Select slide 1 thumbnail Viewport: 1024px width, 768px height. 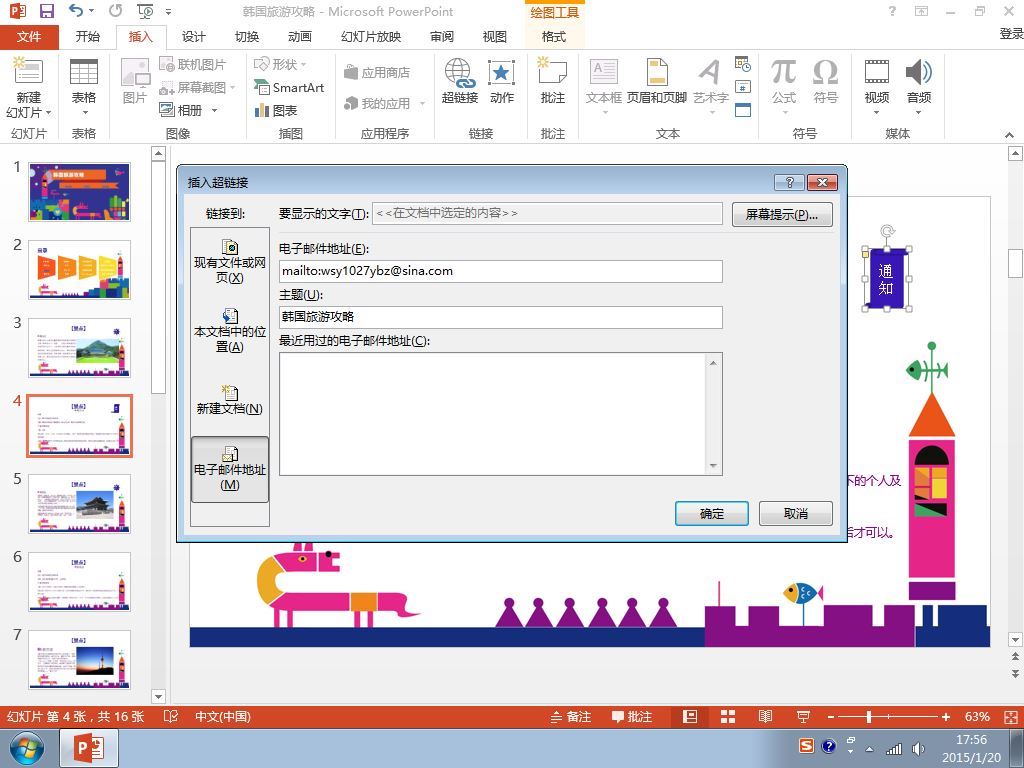(x=79, y=192)
